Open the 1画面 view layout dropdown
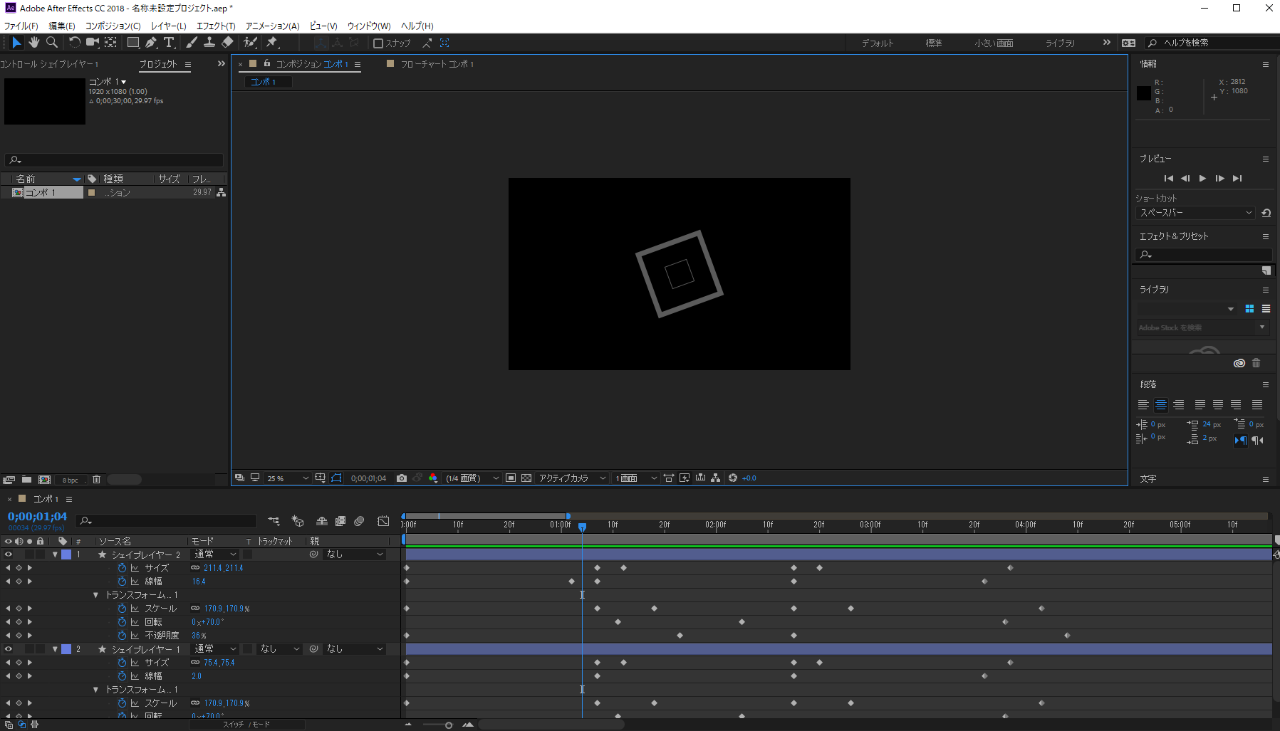1280x731 pixels. point(636,478)
